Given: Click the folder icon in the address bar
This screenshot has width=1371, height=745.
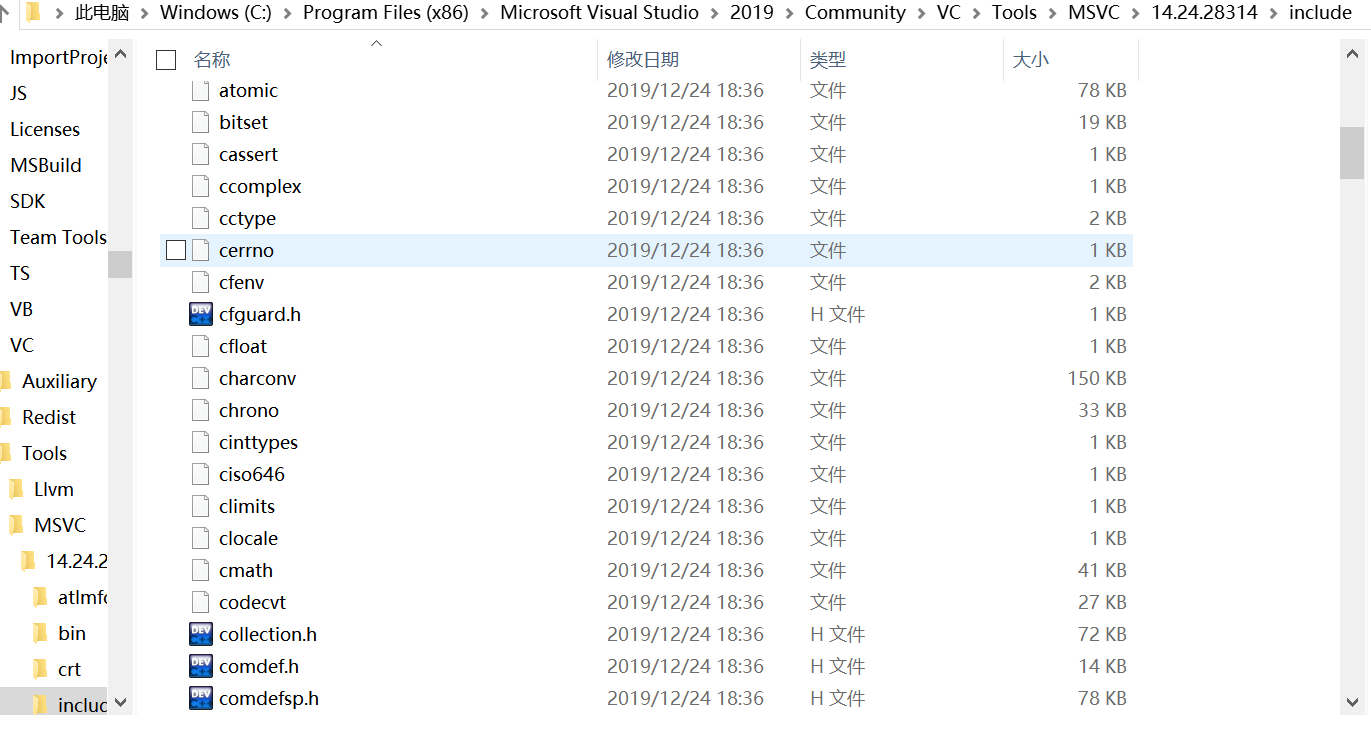Looking at the screenshot, I should (x=33, y=12).
